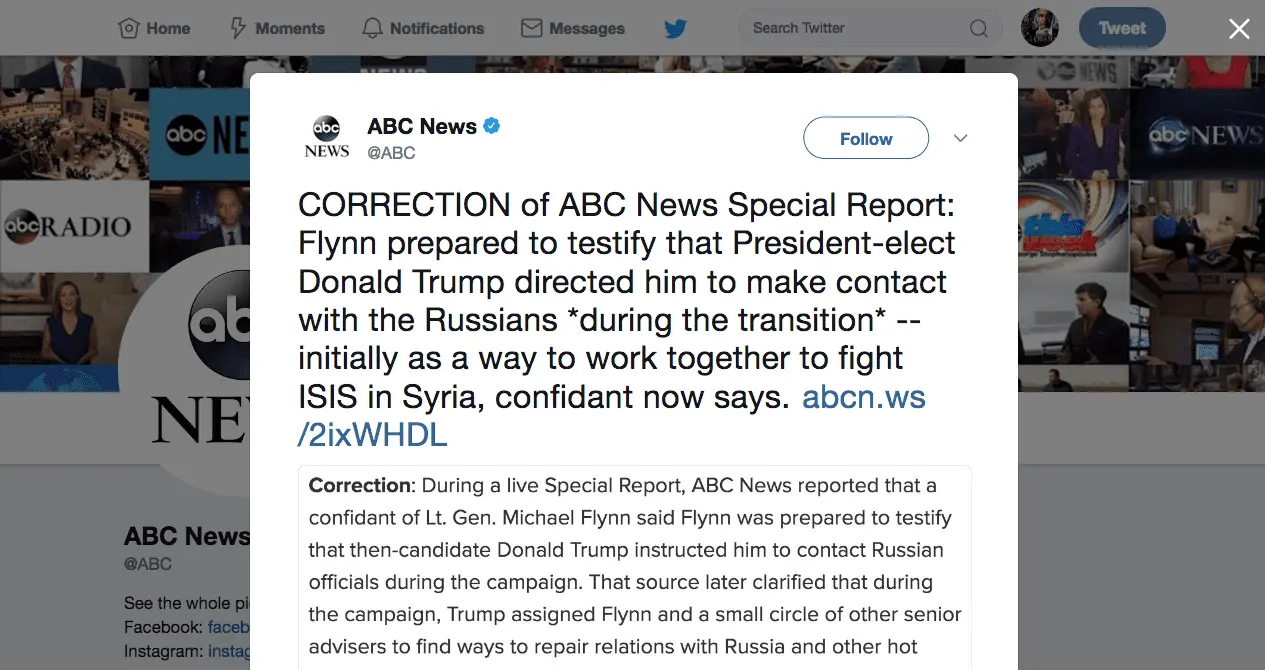Image resolution: width=1265 pixels, height=670 pixels.
Task: Open Messages via the envelope icon
Action: coord(532,28)
